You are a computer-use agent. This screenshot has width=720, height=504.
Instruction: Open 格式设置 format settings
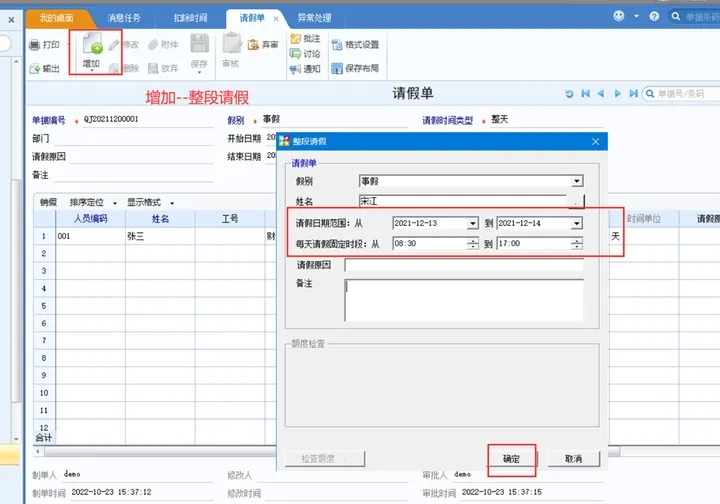(x=355, y=45)
